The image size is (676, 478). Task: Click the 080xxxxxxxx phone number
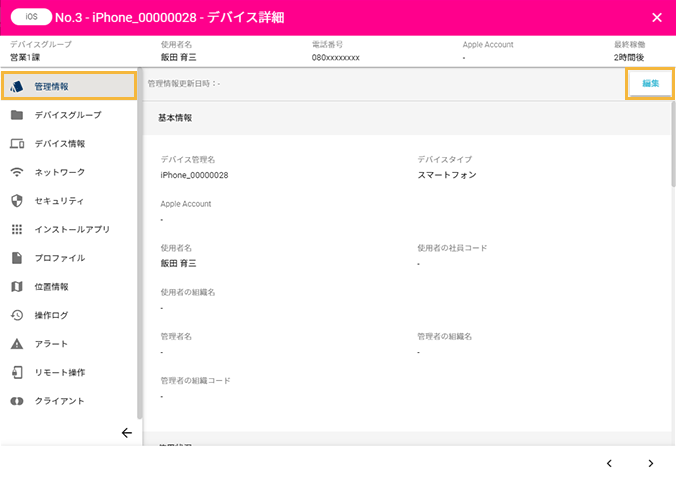click(x=335, y=57)
